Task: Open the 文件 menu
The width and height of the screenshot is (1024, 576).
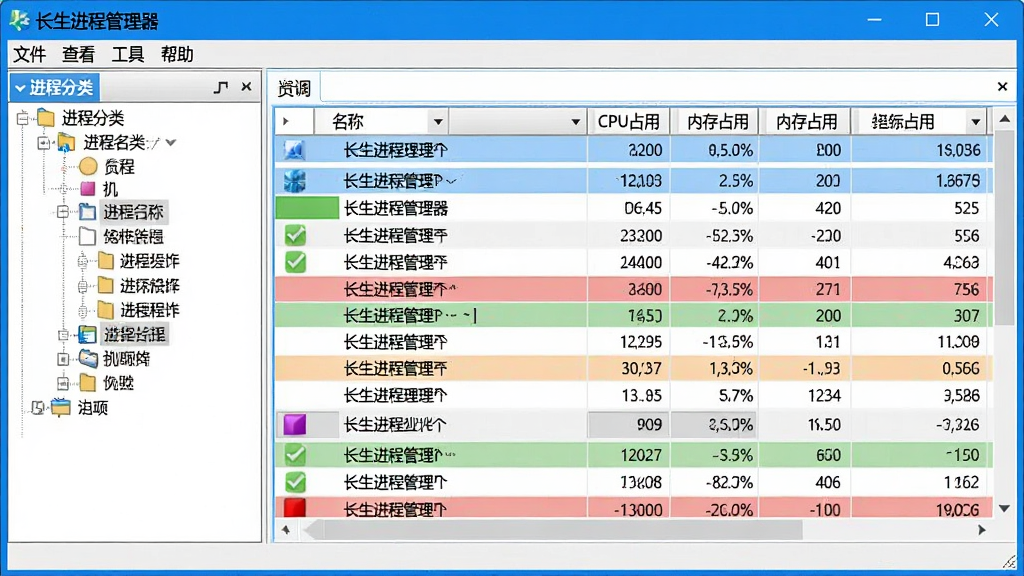Action: [x=30, y=54]
